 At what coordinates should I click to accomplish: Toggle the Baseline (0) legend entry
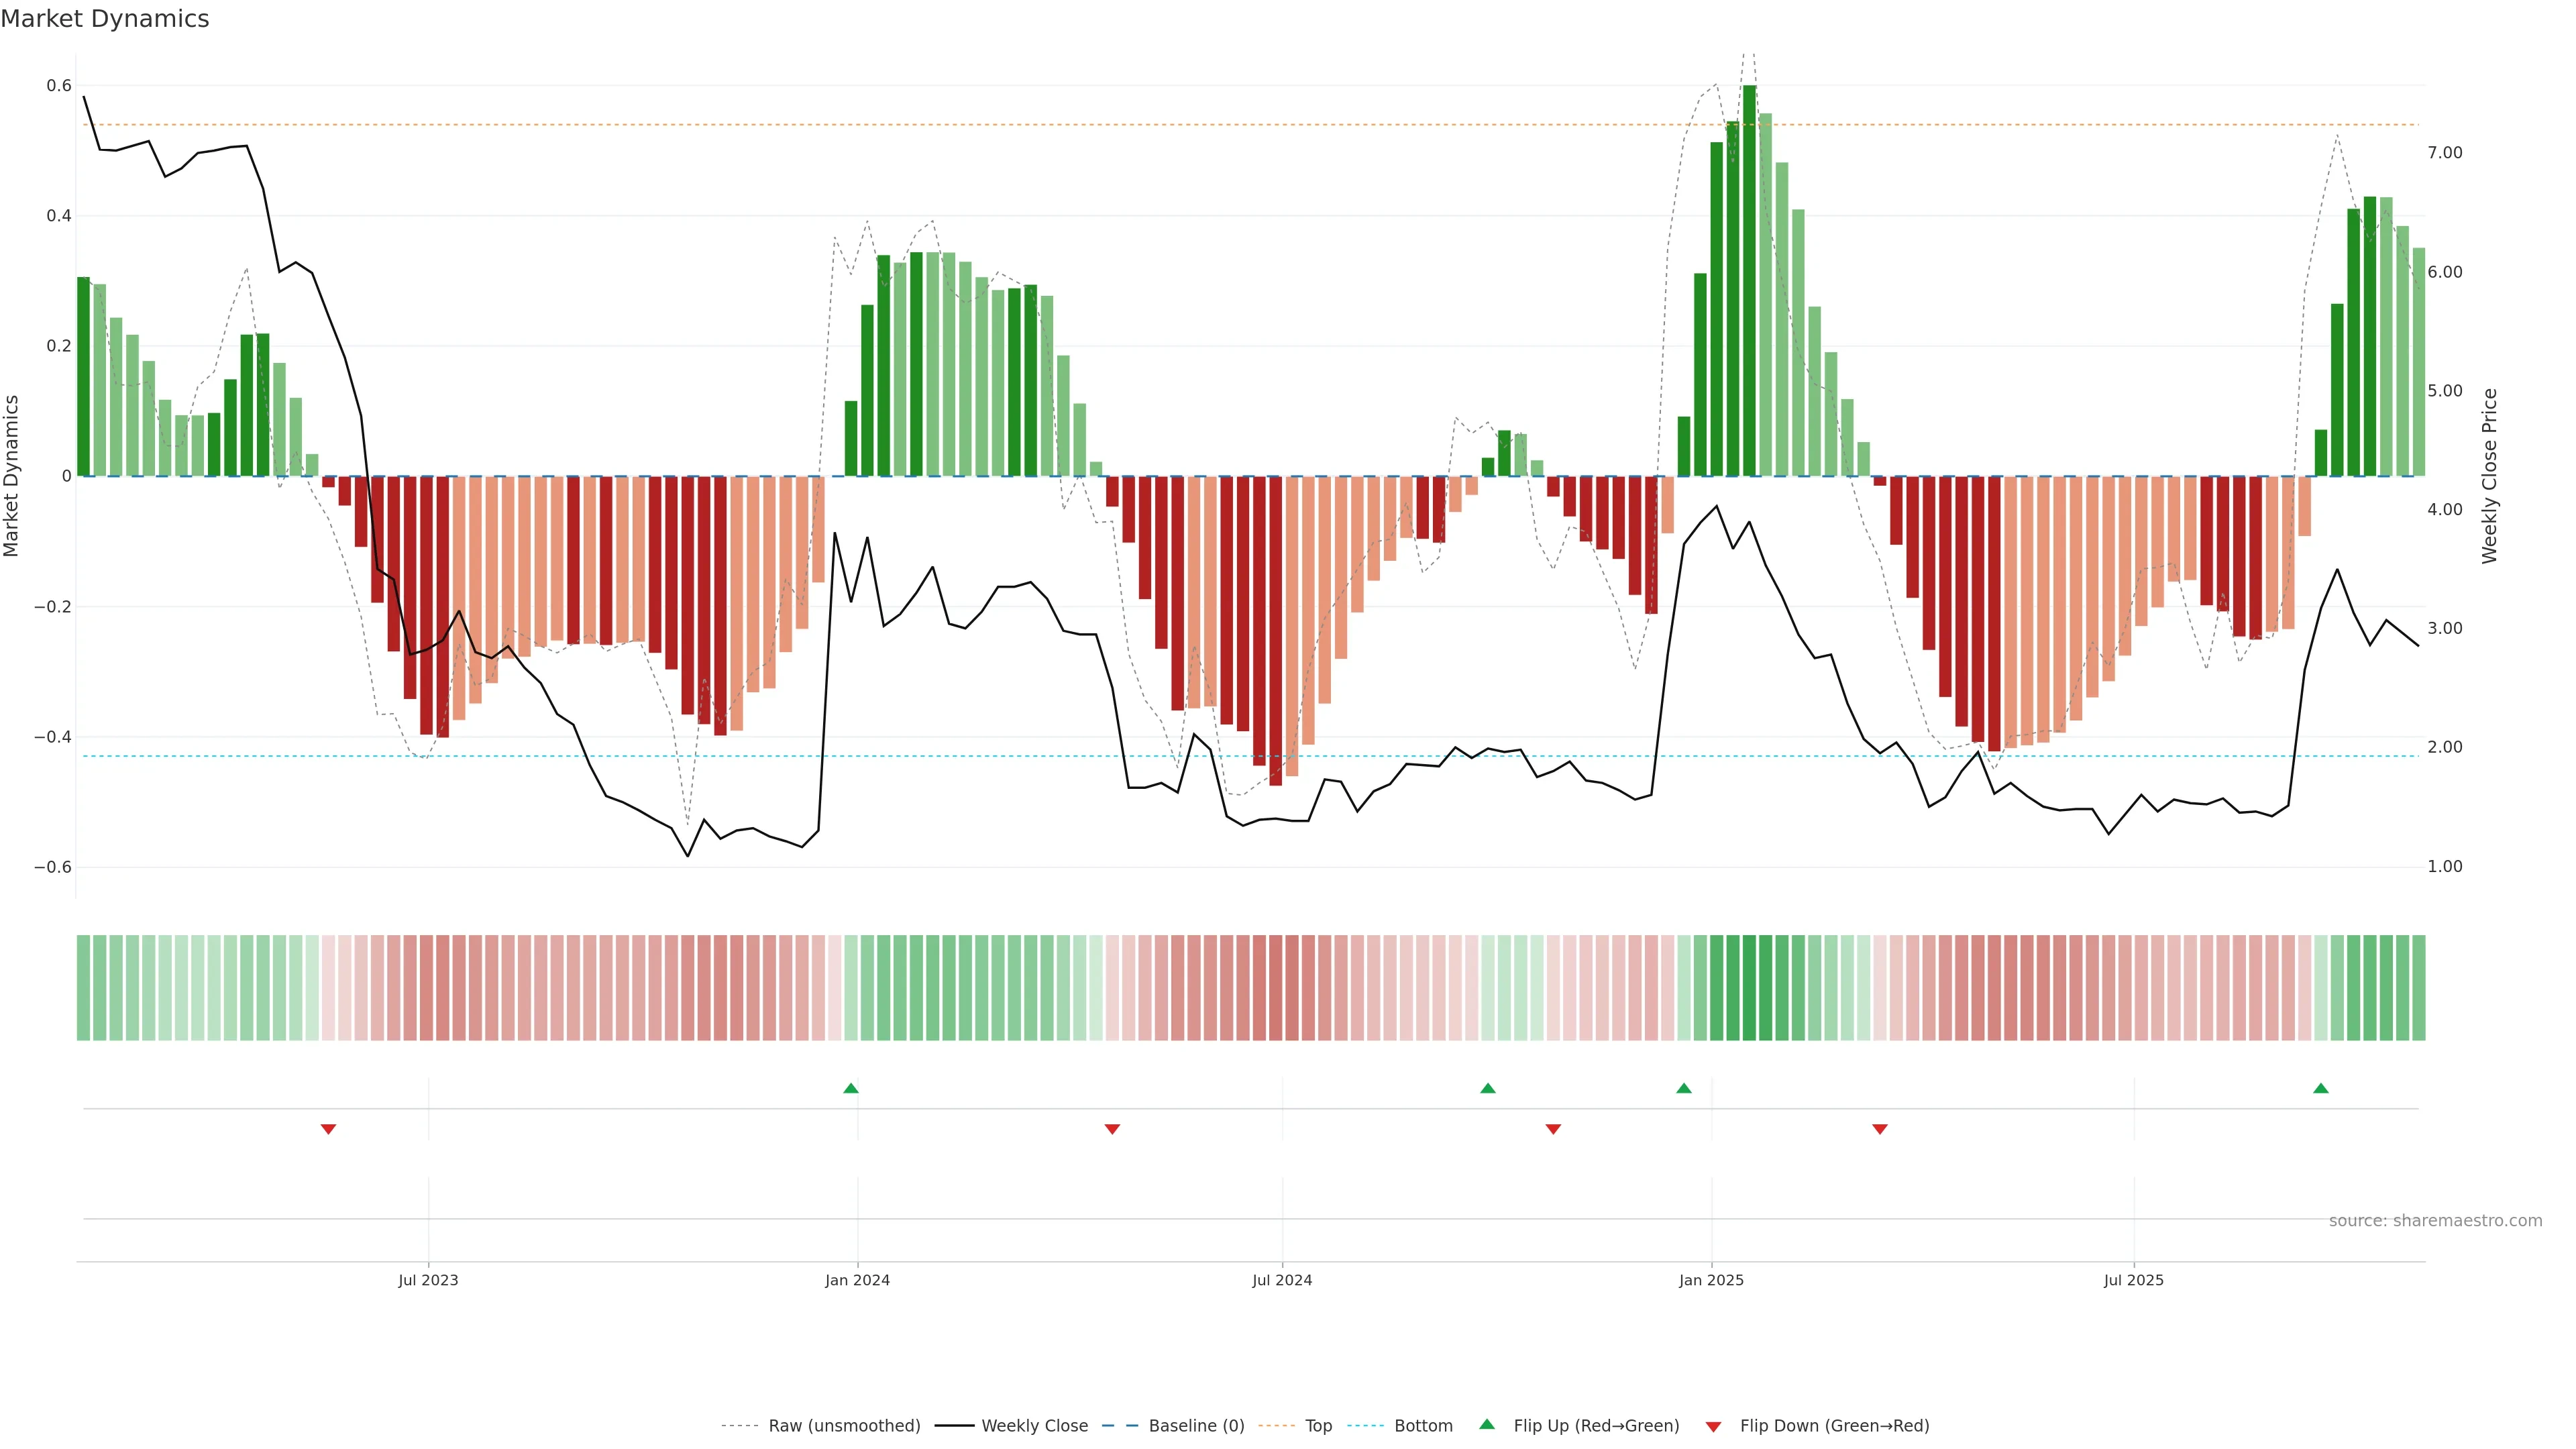(1196, 1426)
